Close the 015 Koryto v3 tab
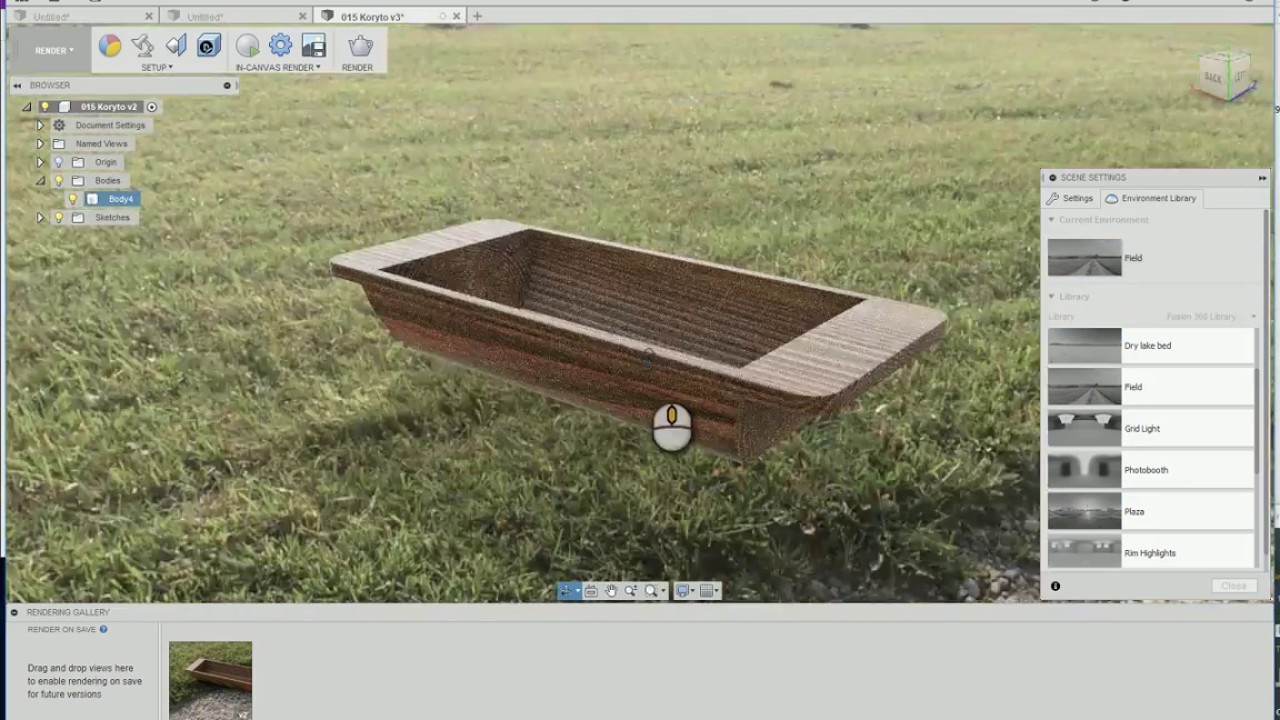 457,16
